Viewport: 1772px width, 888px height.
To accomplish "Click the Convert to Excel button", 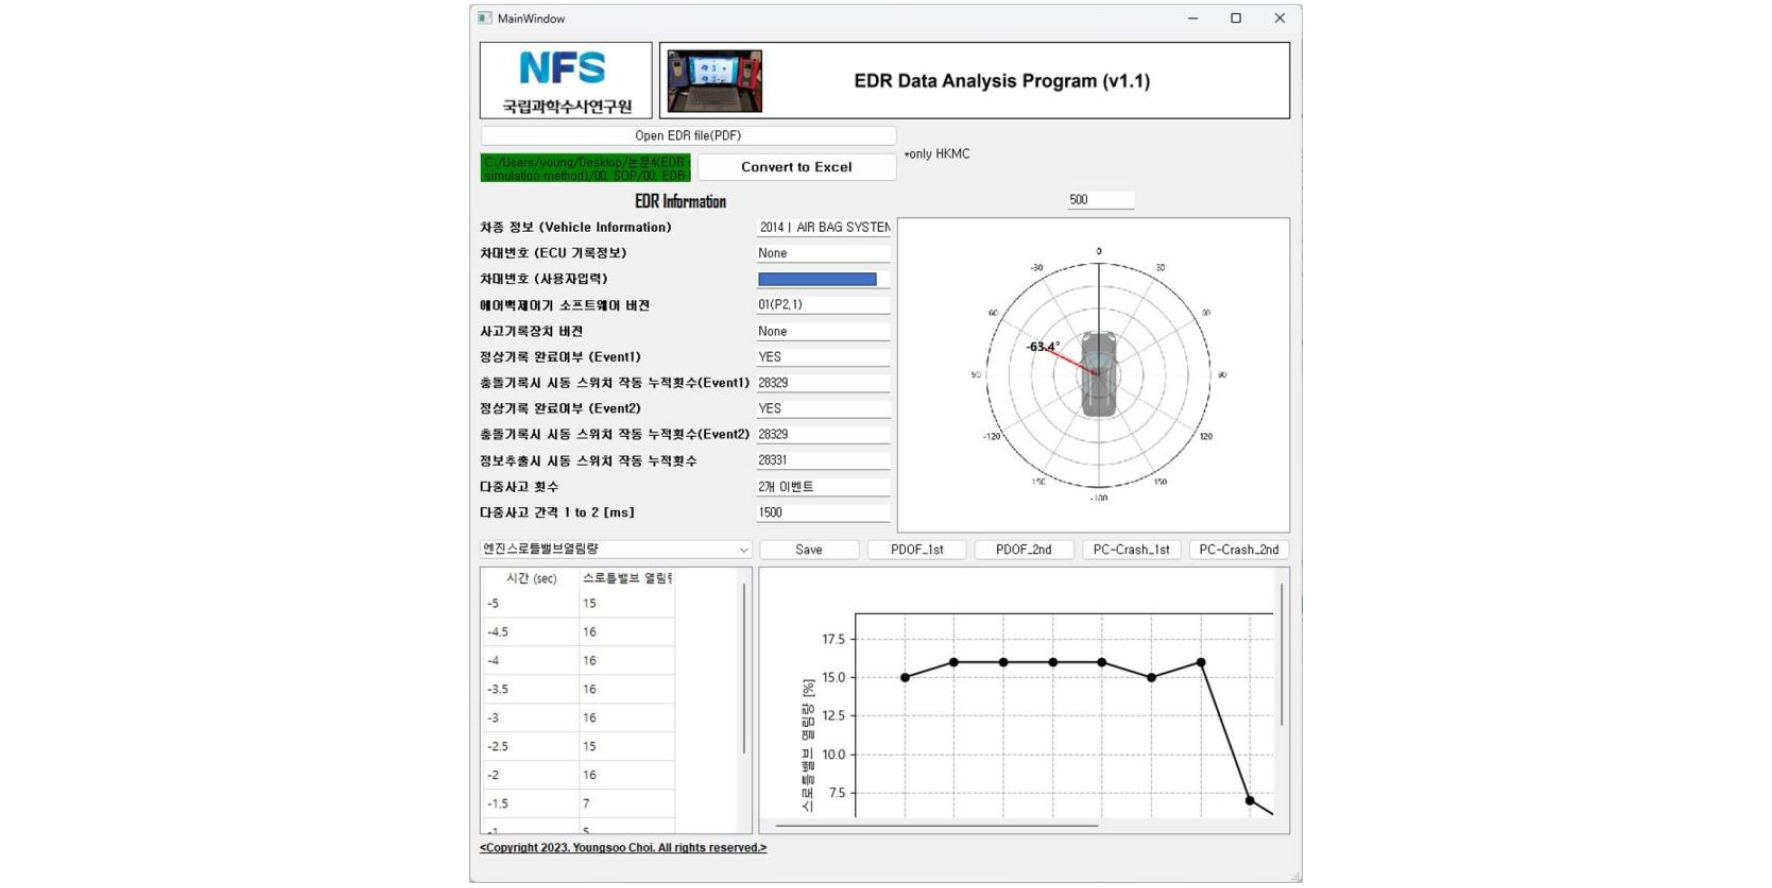I will 796,167.
